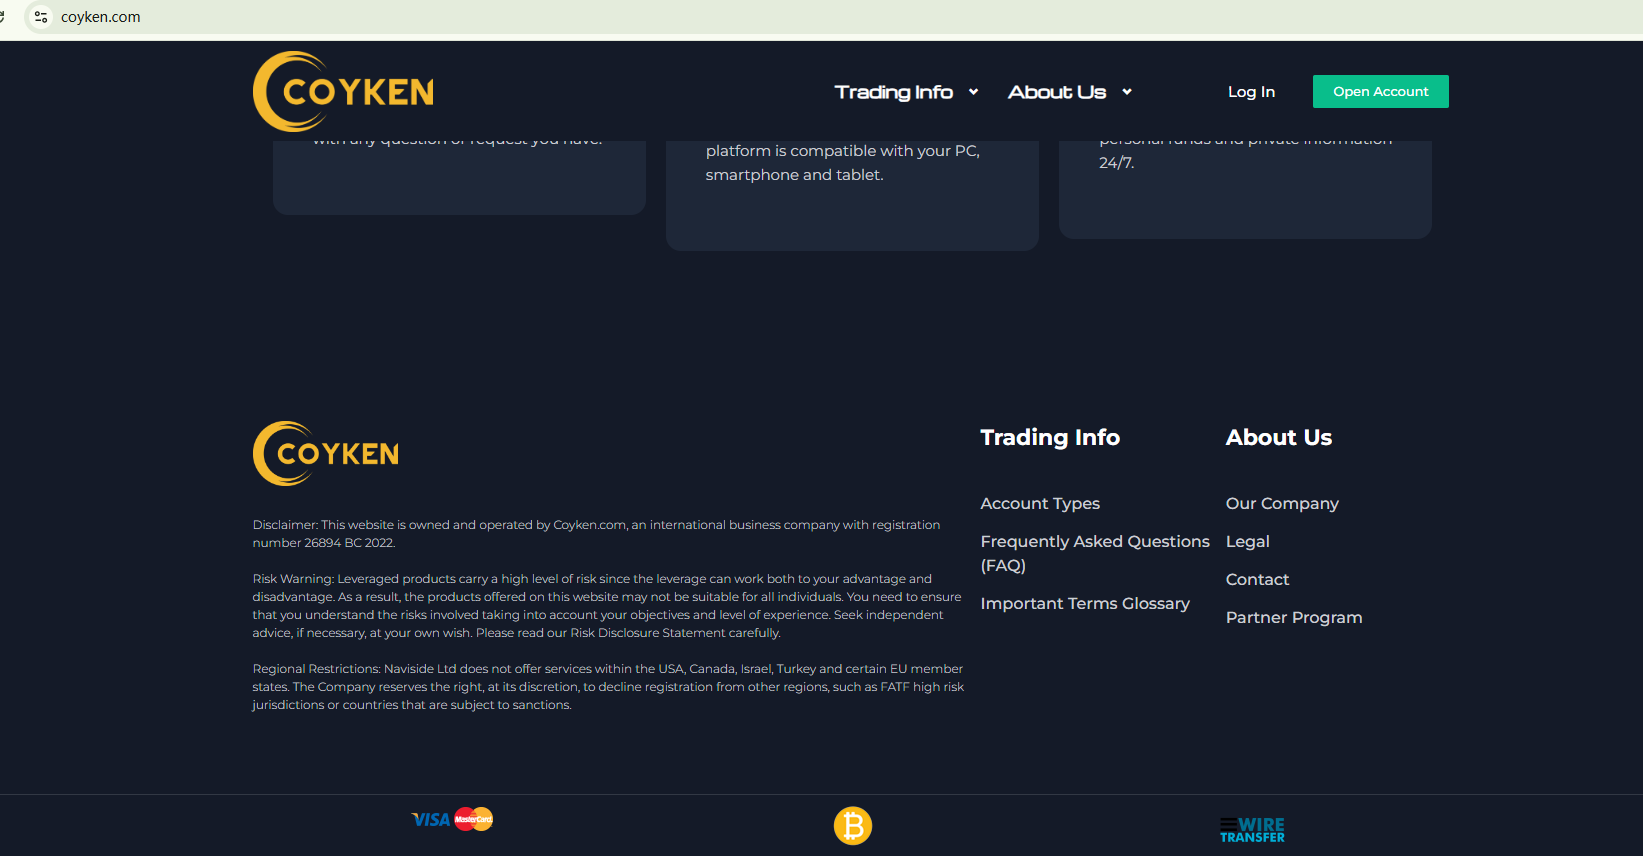This screenshot has height=856, width=1643.
Task: Click the Disclaimer paragraph text
Action: tap(596, 534)
